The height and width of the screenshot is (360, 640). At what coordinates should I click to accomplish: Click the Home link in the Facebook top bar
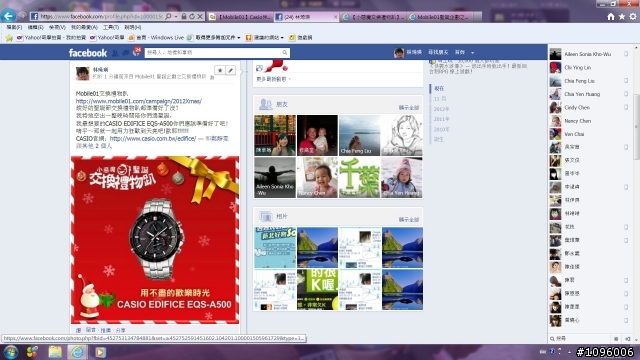click(460, 52)
